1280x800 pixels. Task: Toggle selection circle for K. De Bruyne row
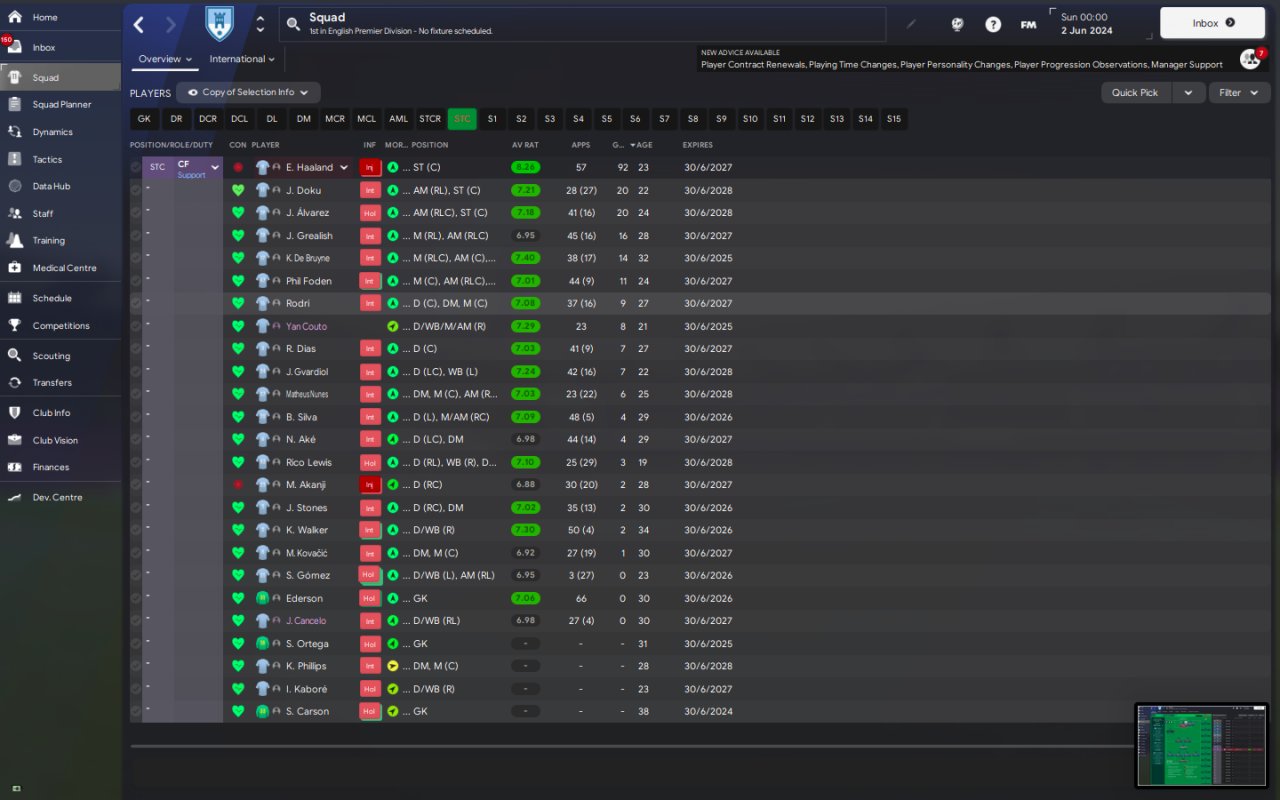coord(136,258)
